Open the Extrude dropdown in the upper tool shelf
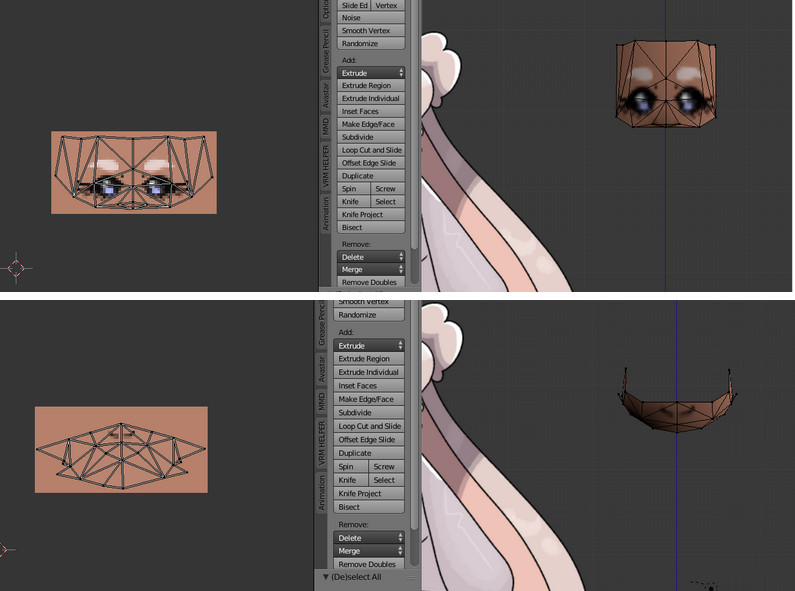Viewport: 795px width, 591px height. coord(372,73)
